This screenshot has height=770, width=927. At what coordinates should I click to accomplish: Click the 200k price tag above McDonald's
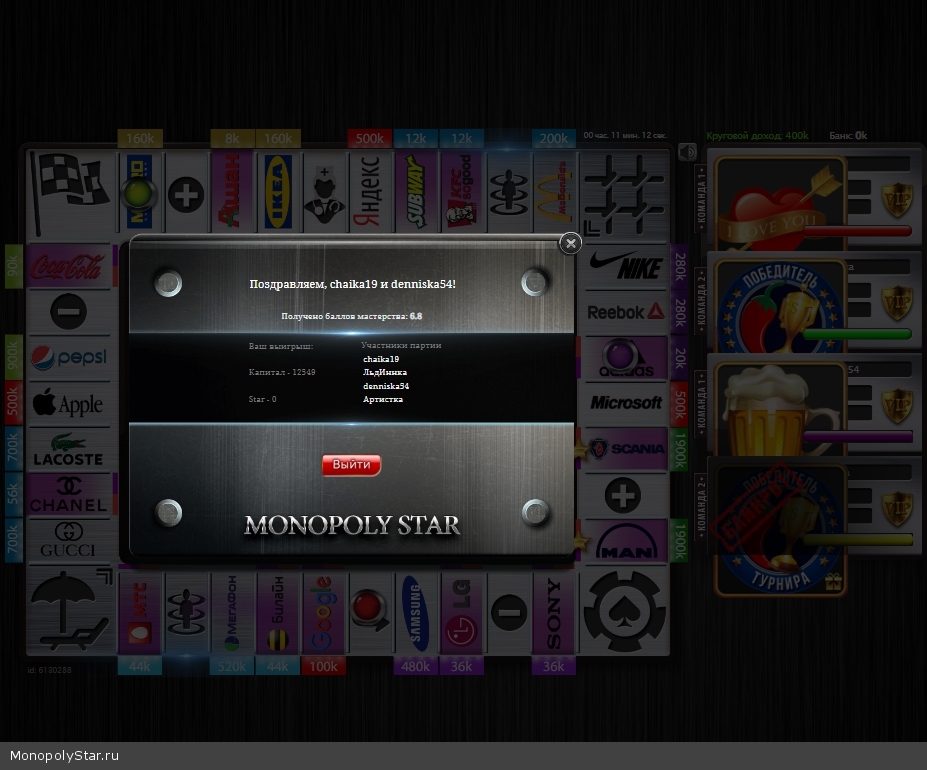(554, 138)
